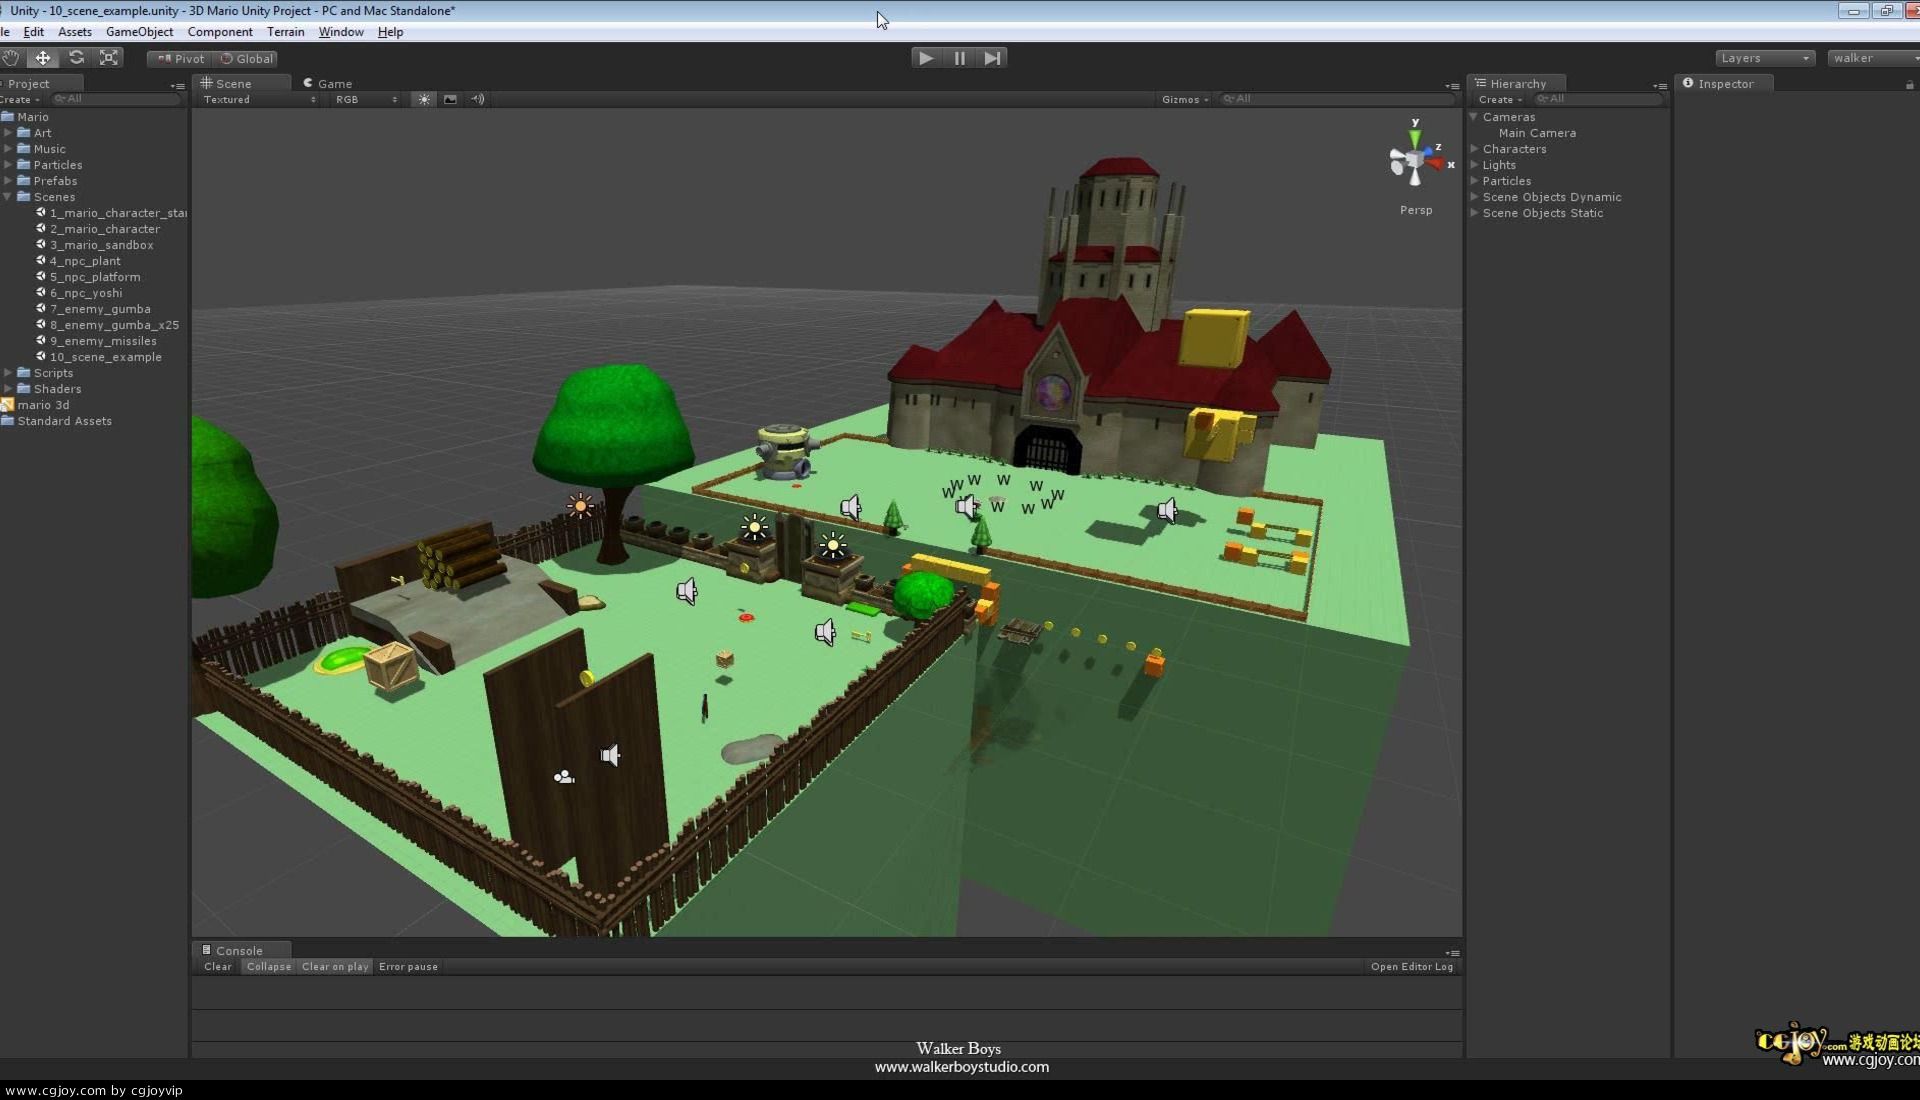Image resolution: width=1920 pixels, height=1100 pixels.
Task: Select the Rotate tool
Action: 76,58
